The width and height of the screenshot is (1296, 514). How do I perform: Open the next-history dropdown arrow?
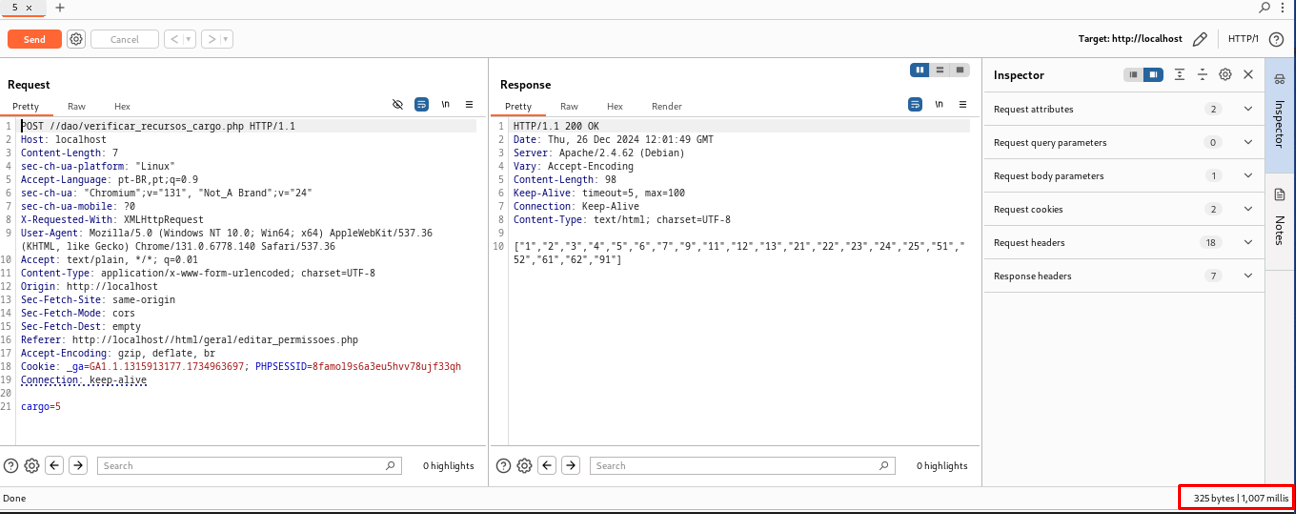(227, 39)
